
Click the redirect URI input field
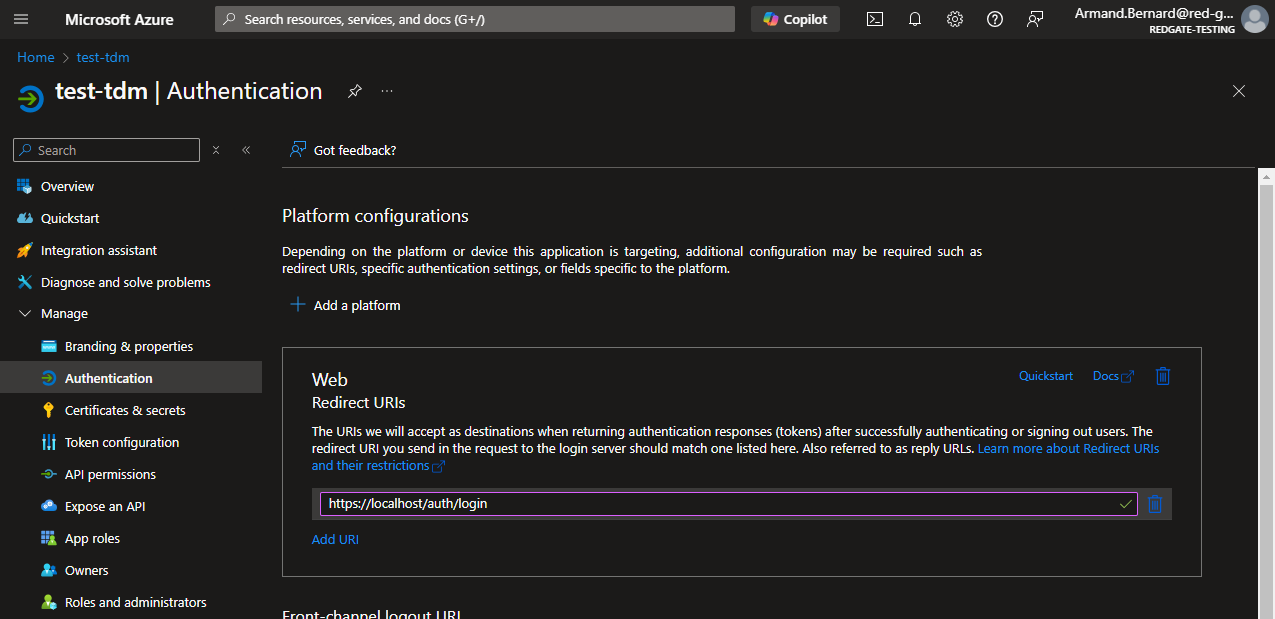(720, 504)
